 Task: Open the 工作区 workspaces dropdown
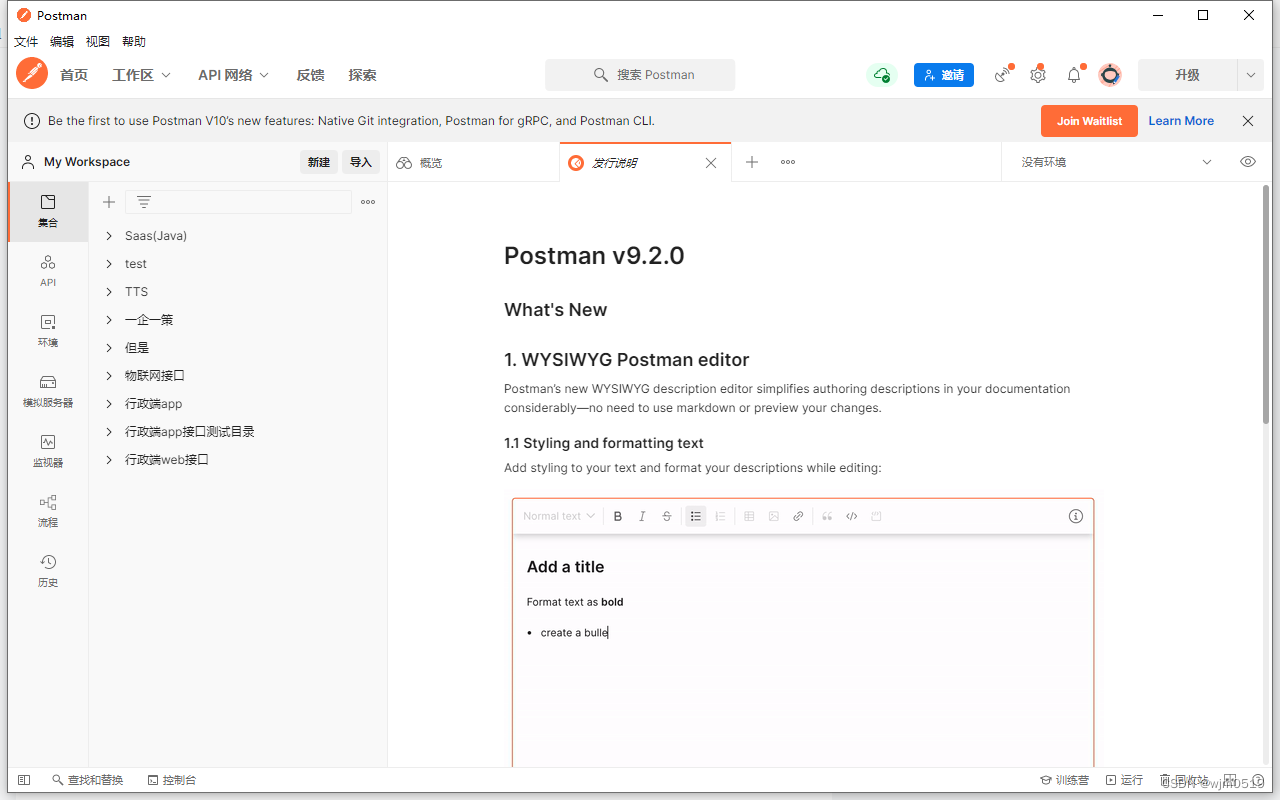click(141, 75)
